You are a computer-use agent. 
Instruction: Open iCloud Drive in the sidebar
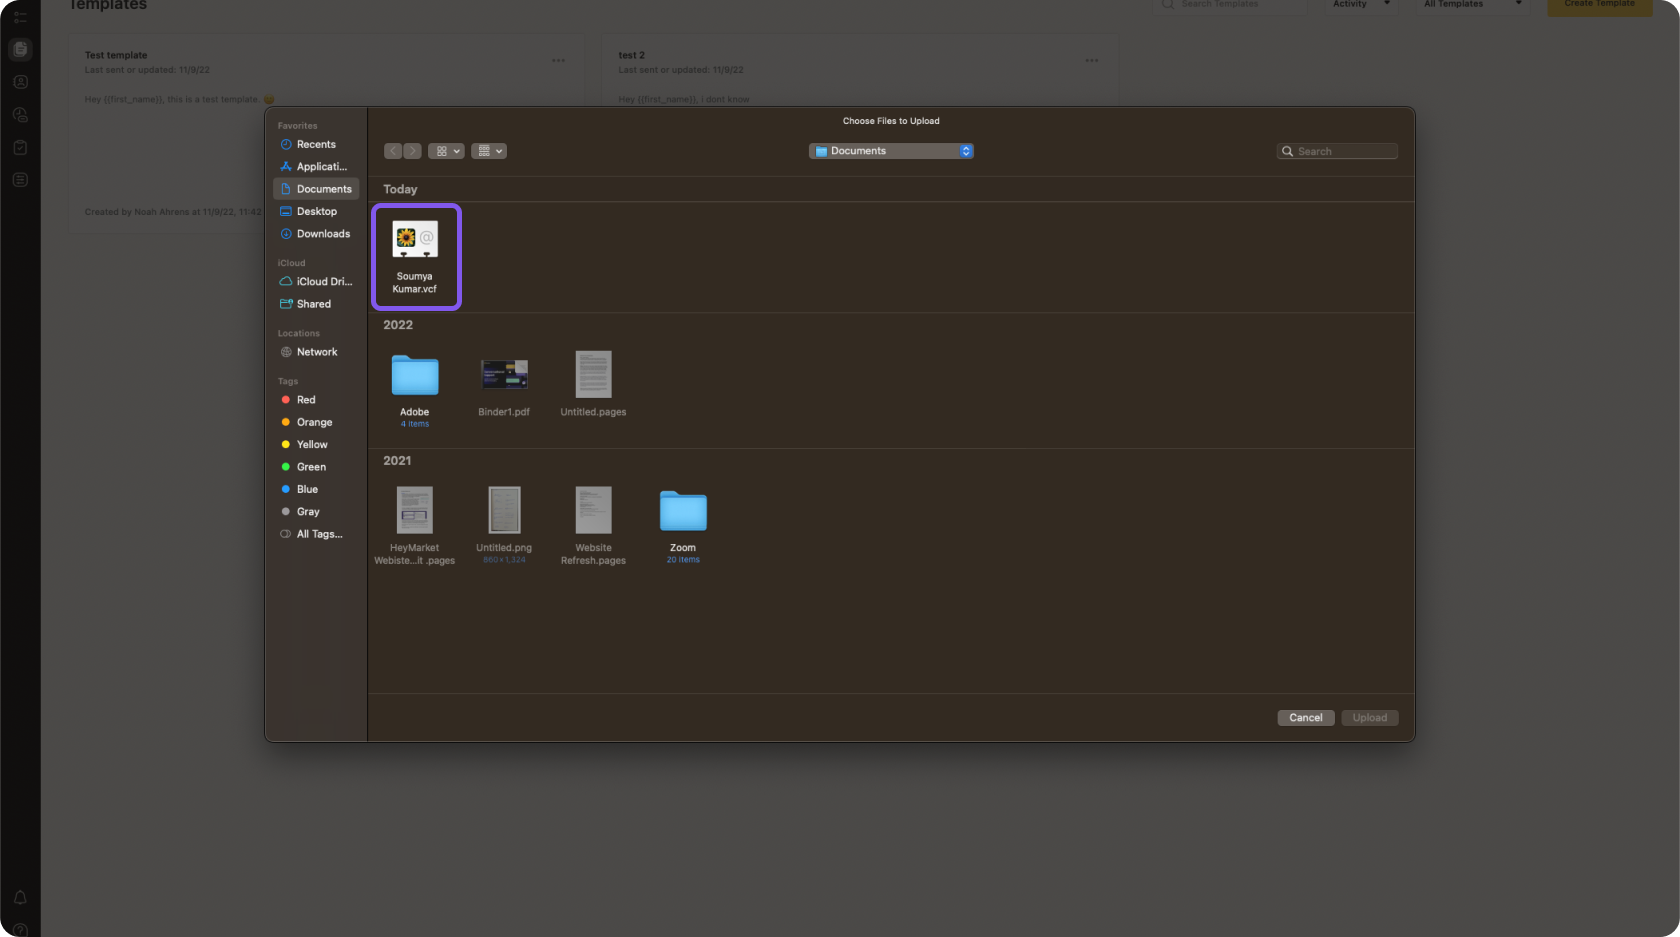323,282
